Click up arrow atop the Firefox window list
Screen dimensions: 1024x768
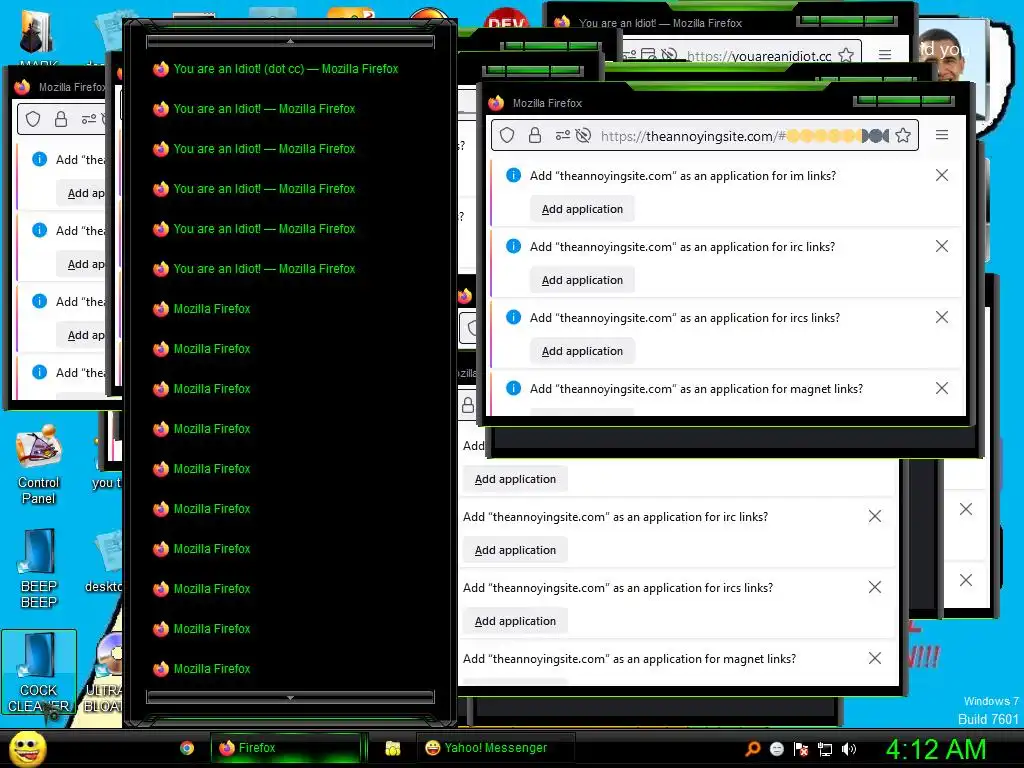point(291,41)
